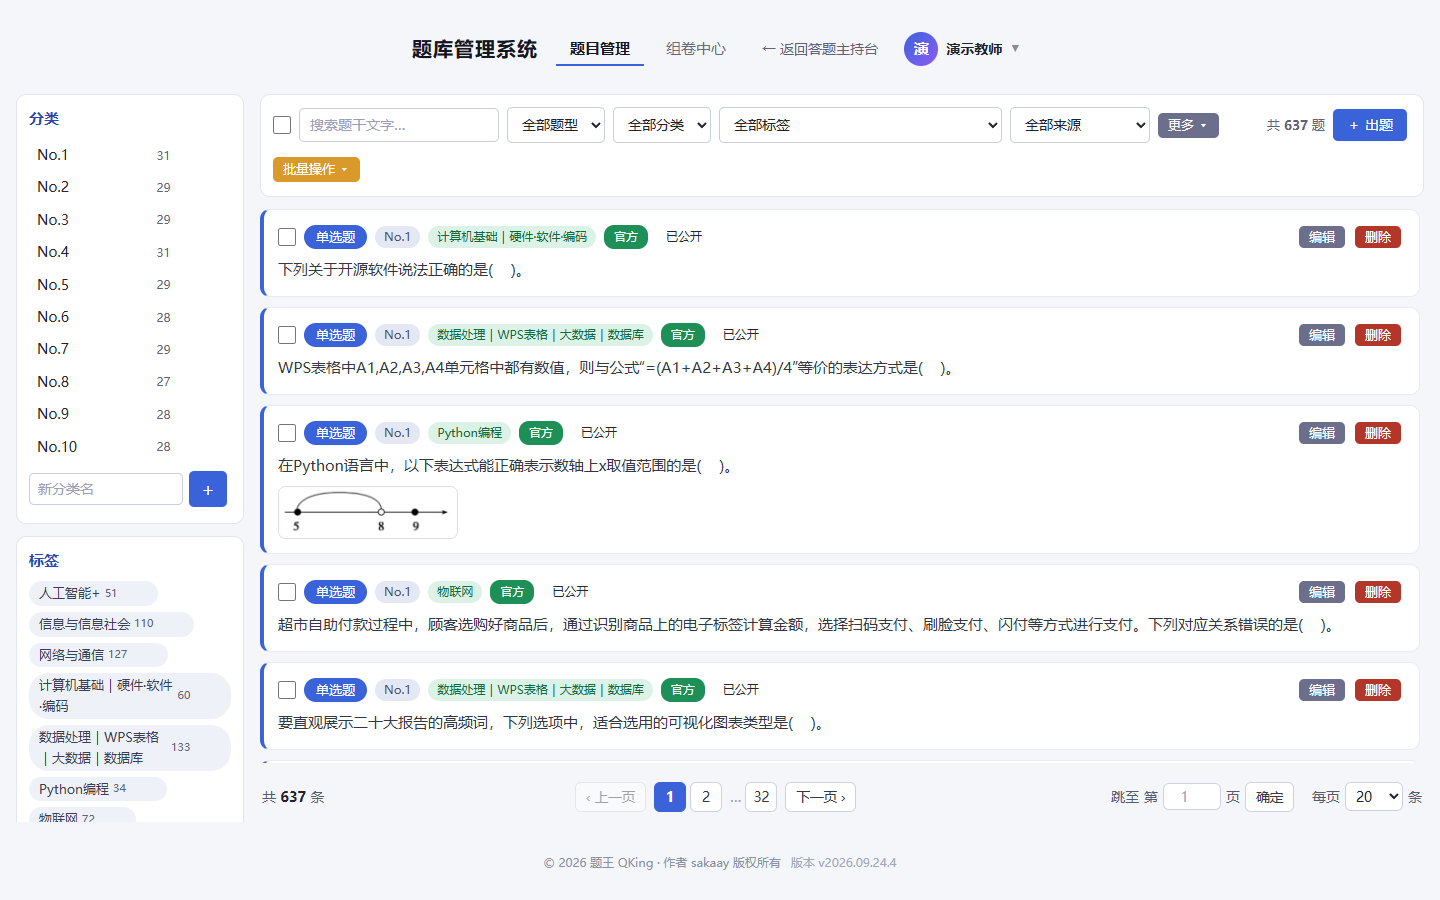This screenshot has width=1440, height=900.
Task: Select category No.7 in the sidebar
Action: pyautogui.click(x=104, y=349)
